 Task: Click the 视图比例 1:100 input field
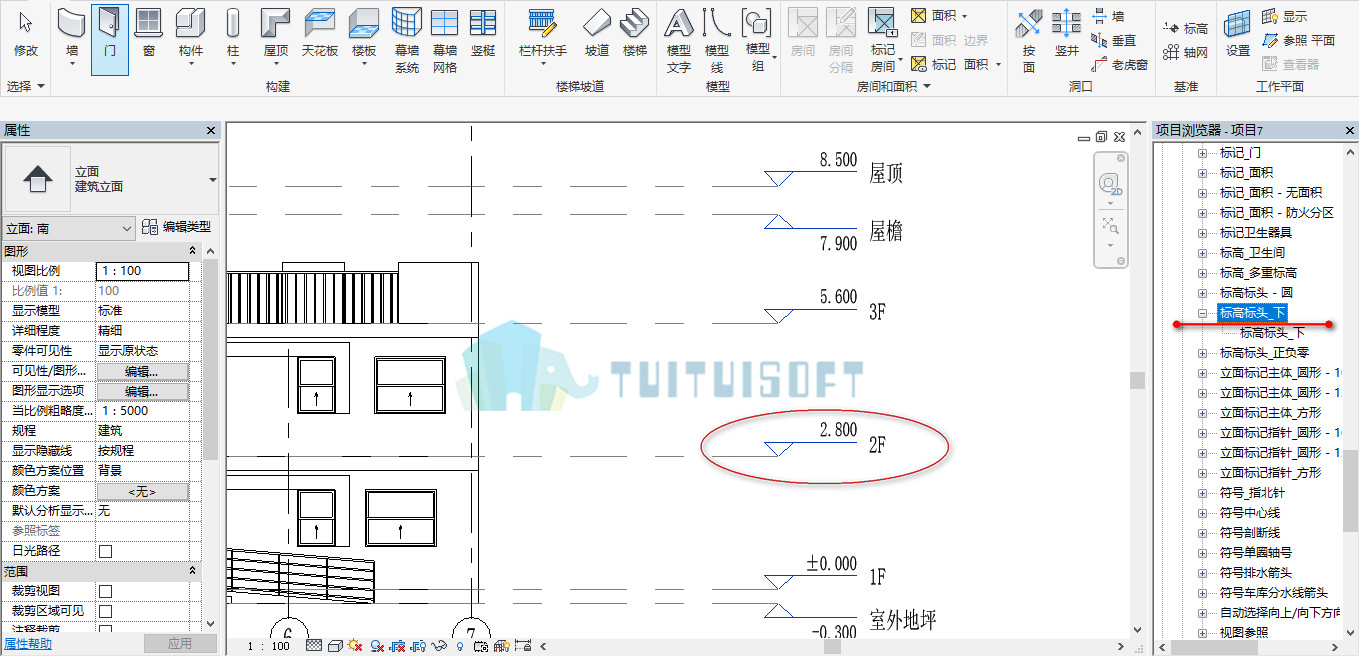(x=142, y=271)
